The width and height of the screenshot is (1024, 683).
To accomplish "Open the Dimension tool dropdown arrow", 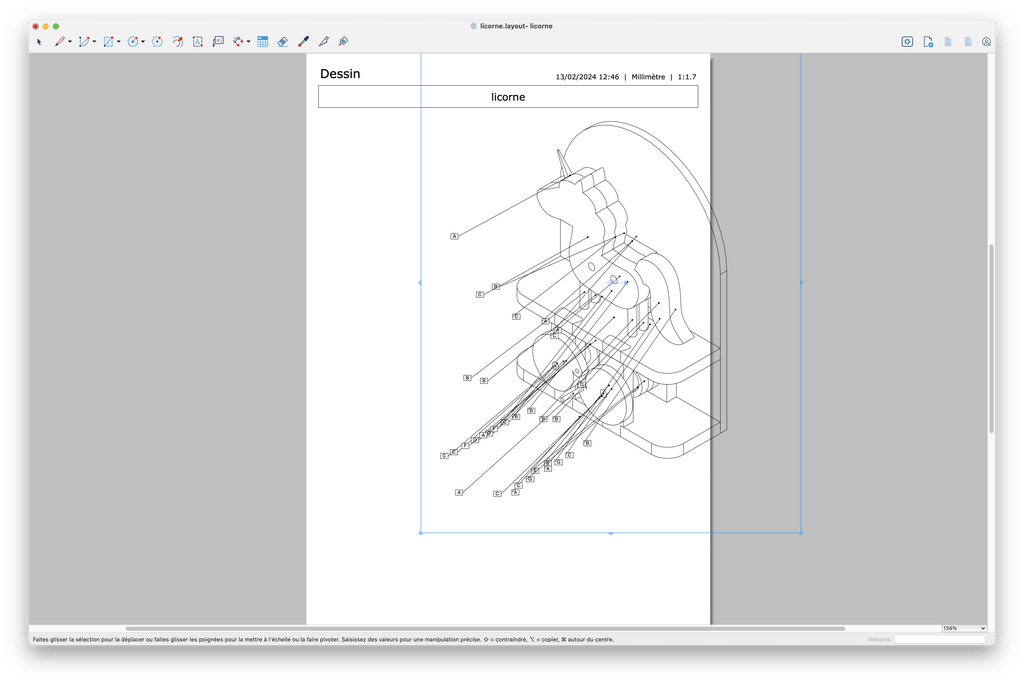I will tap(248, 42).
